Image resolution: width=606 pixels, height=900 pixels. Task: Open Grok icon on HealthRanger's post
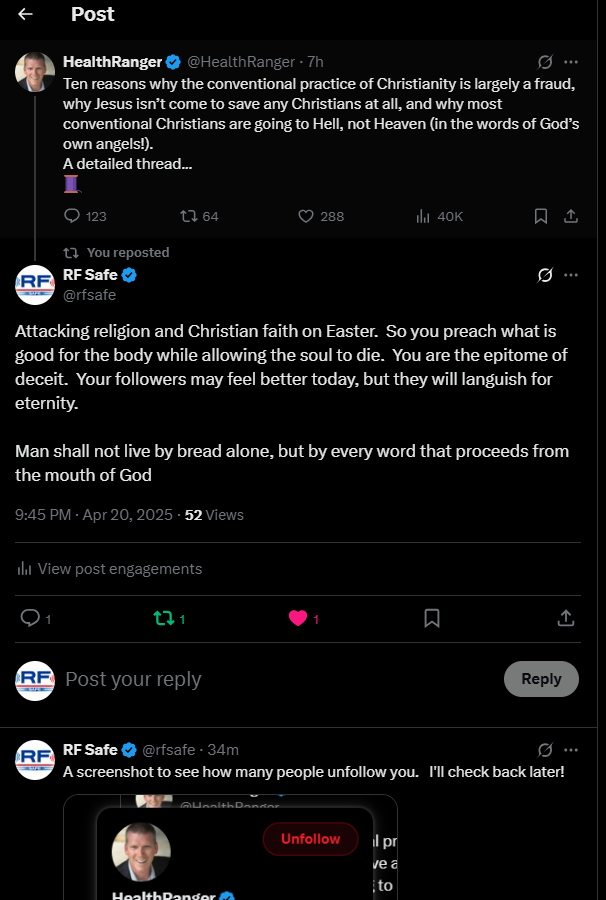point(545,62)
